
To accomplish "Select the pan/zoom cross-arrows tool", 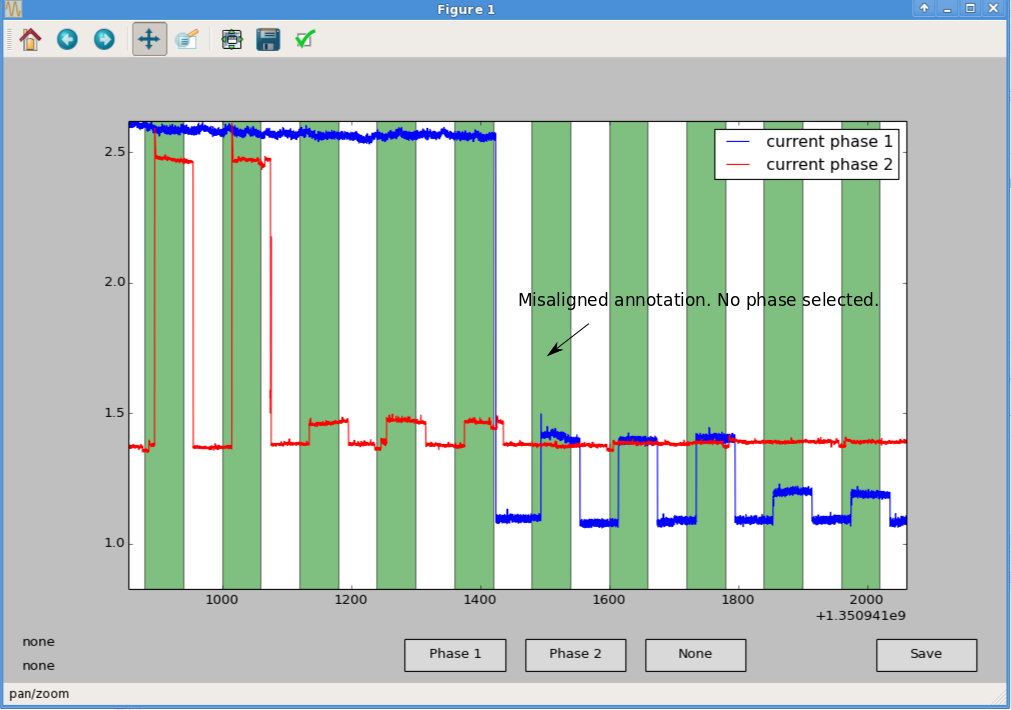I will (x=148, y=39).
